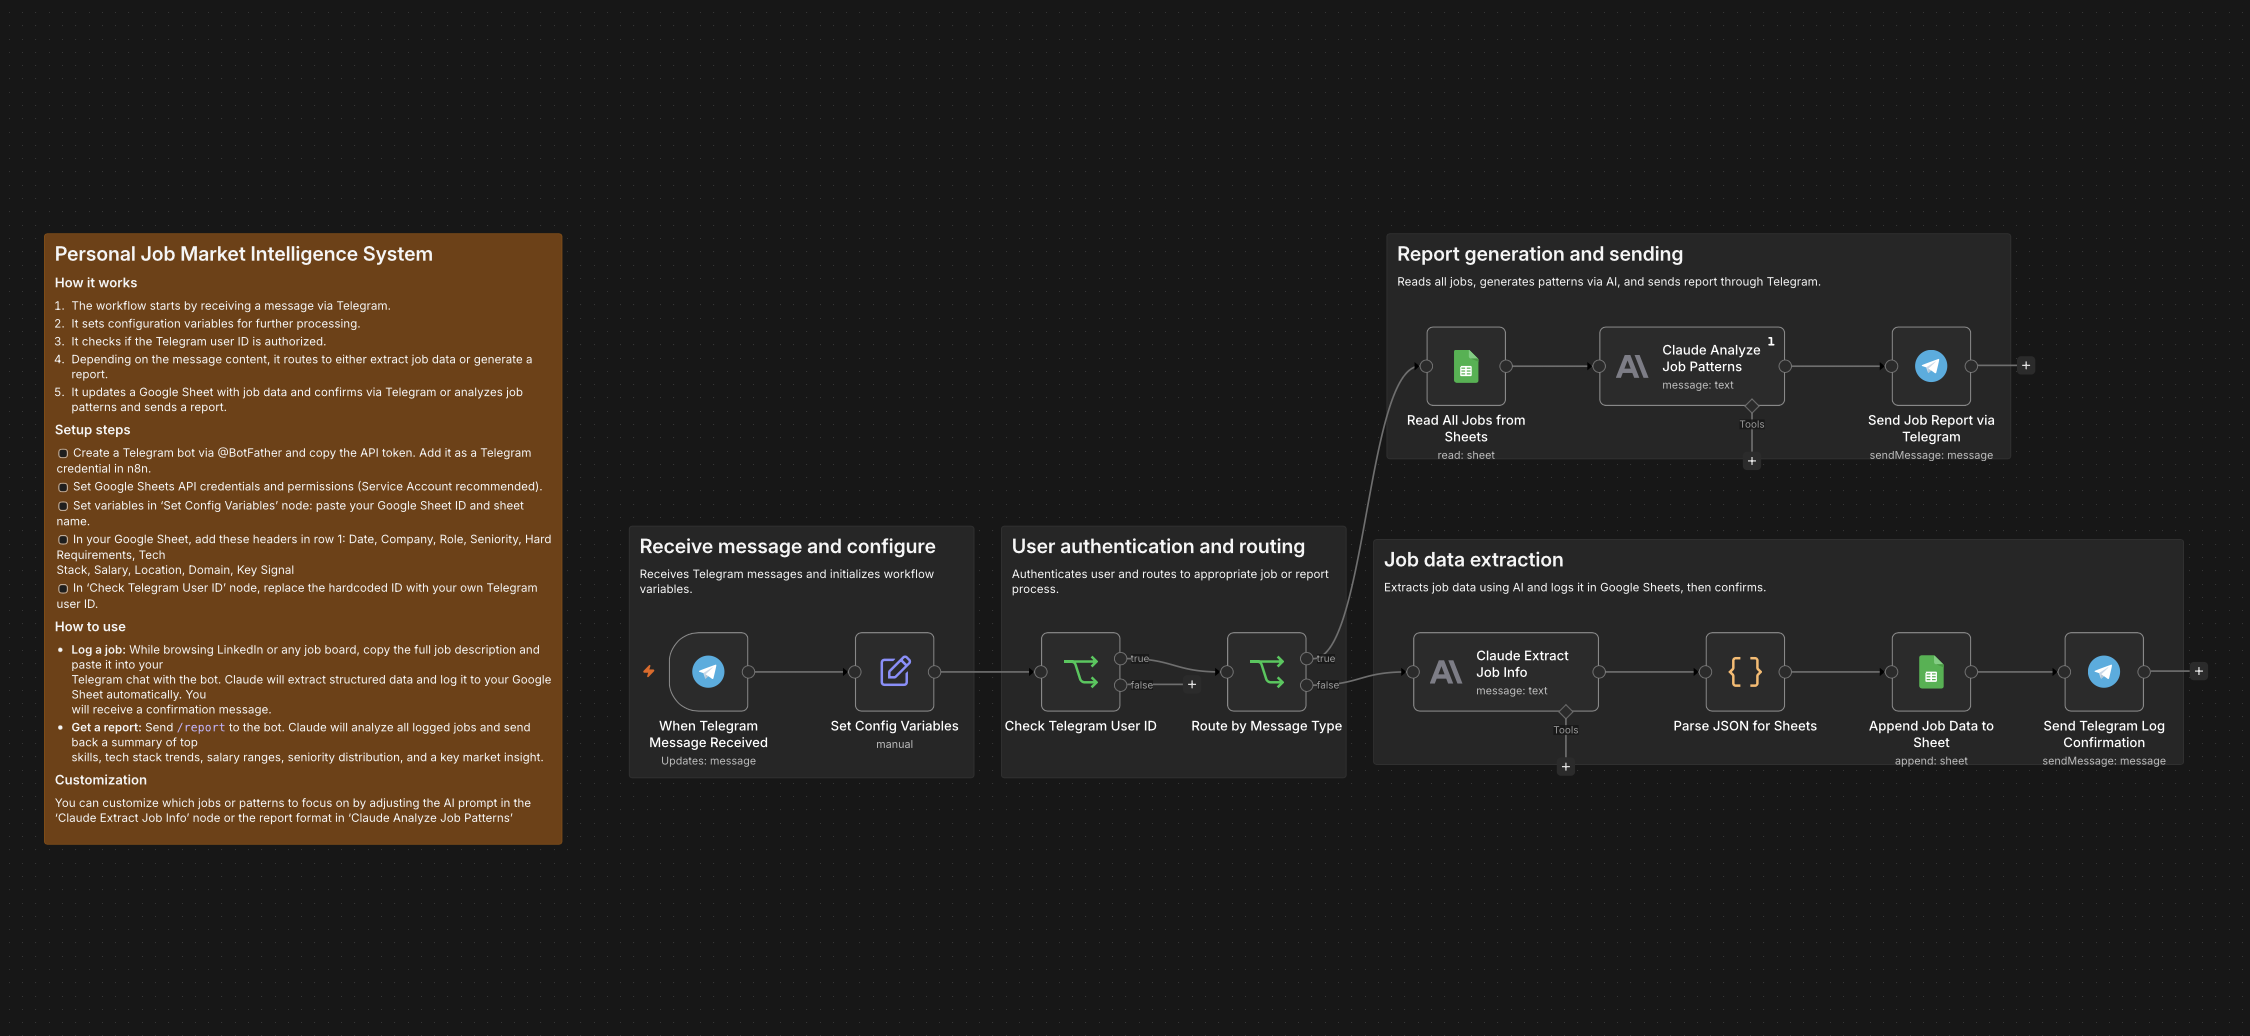
Task: Open the Claude Extract Job Info node
Action: click(x=1505, y=671)
